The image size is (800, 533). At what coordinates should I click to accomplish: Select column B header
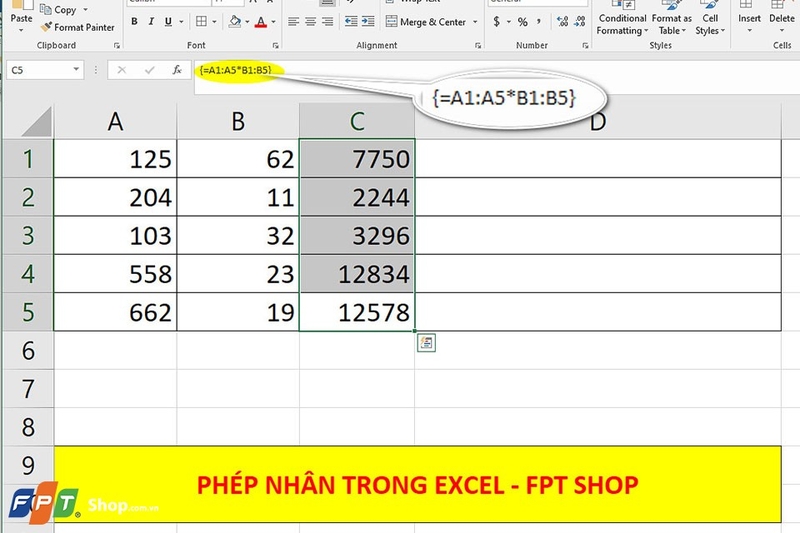click(x=238, y=121)
